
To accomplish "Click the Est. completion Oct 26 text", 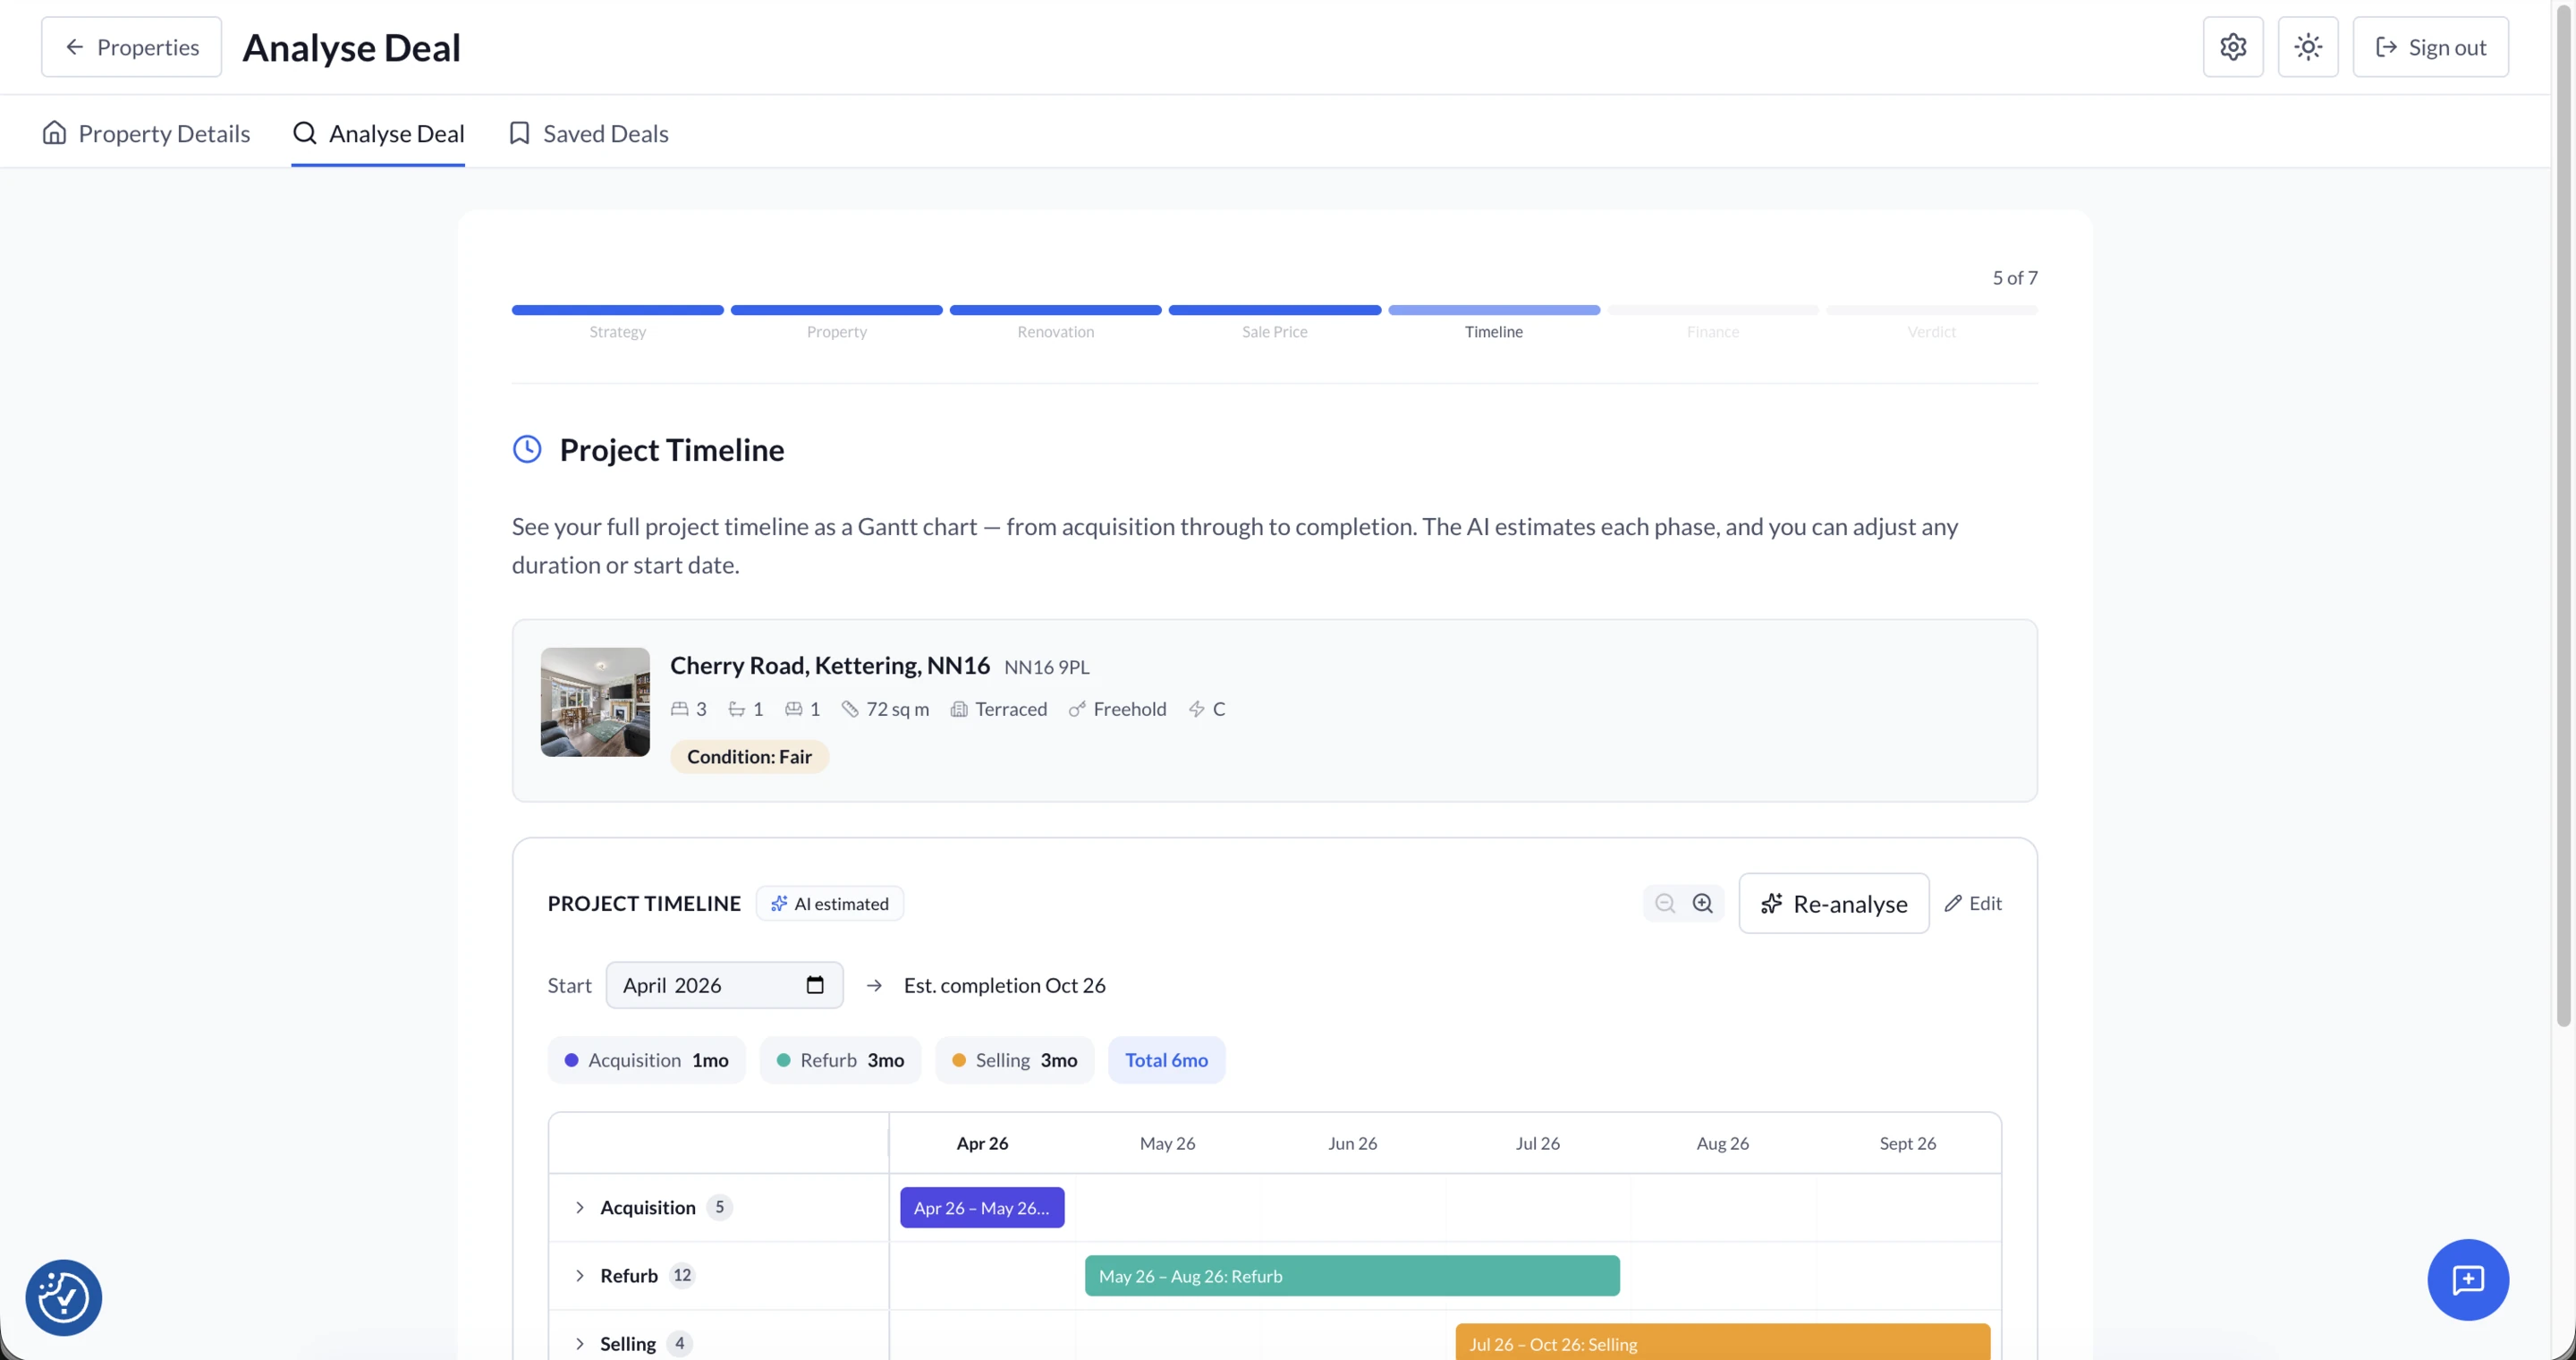I will [1004, 986].
